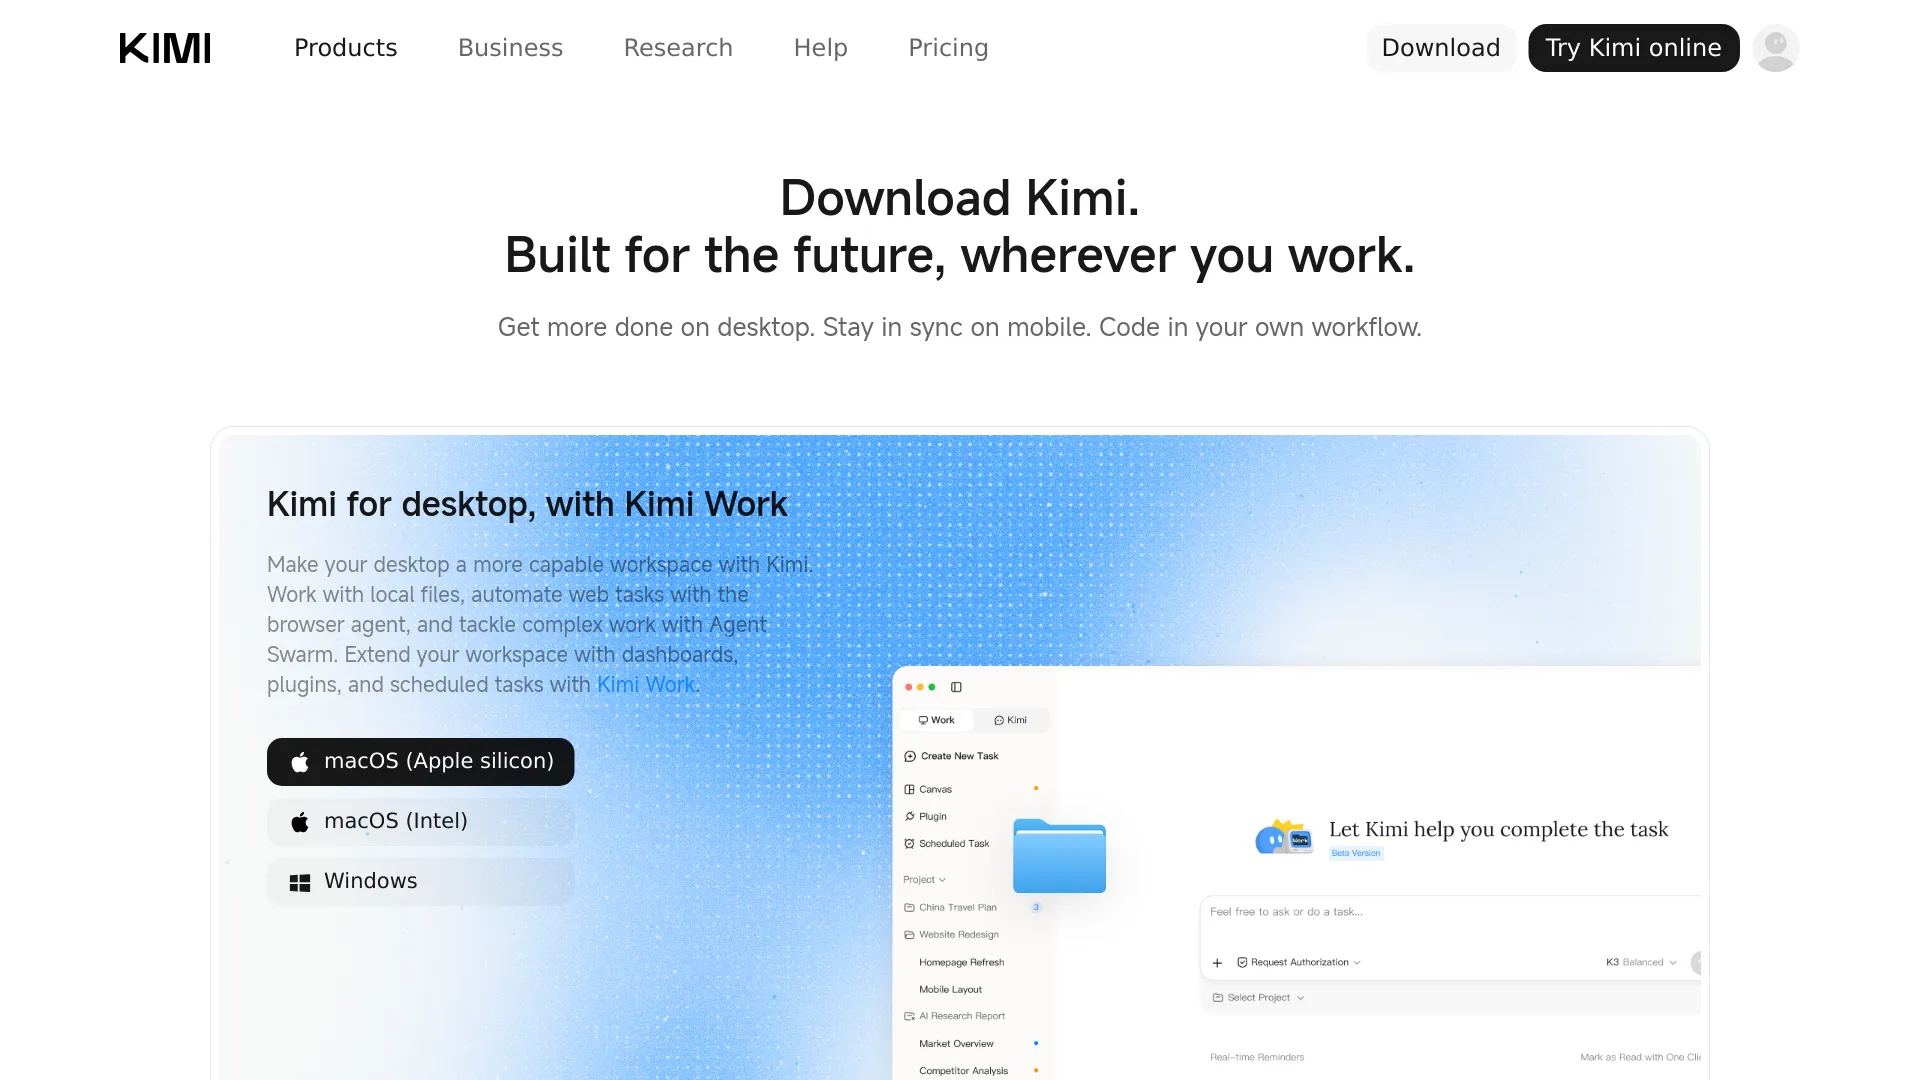Click Try Kimi online button
The image size is (1920, 1080).
point(1633,48)
